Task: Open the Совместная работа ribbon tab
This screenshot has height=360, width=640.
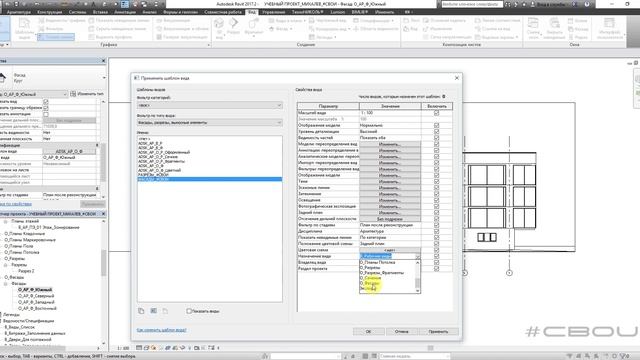Action: [223, 12]
